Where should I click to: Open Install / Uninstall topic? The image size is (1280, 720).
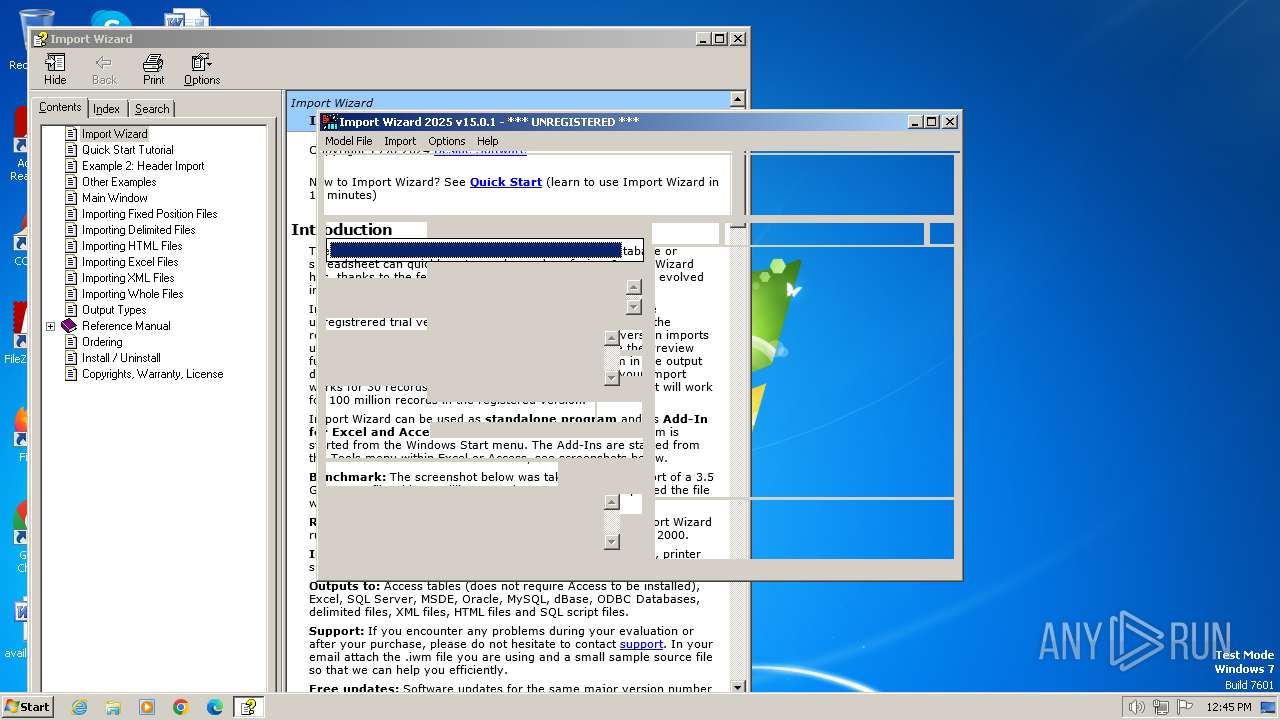click(x=121, y=358)
